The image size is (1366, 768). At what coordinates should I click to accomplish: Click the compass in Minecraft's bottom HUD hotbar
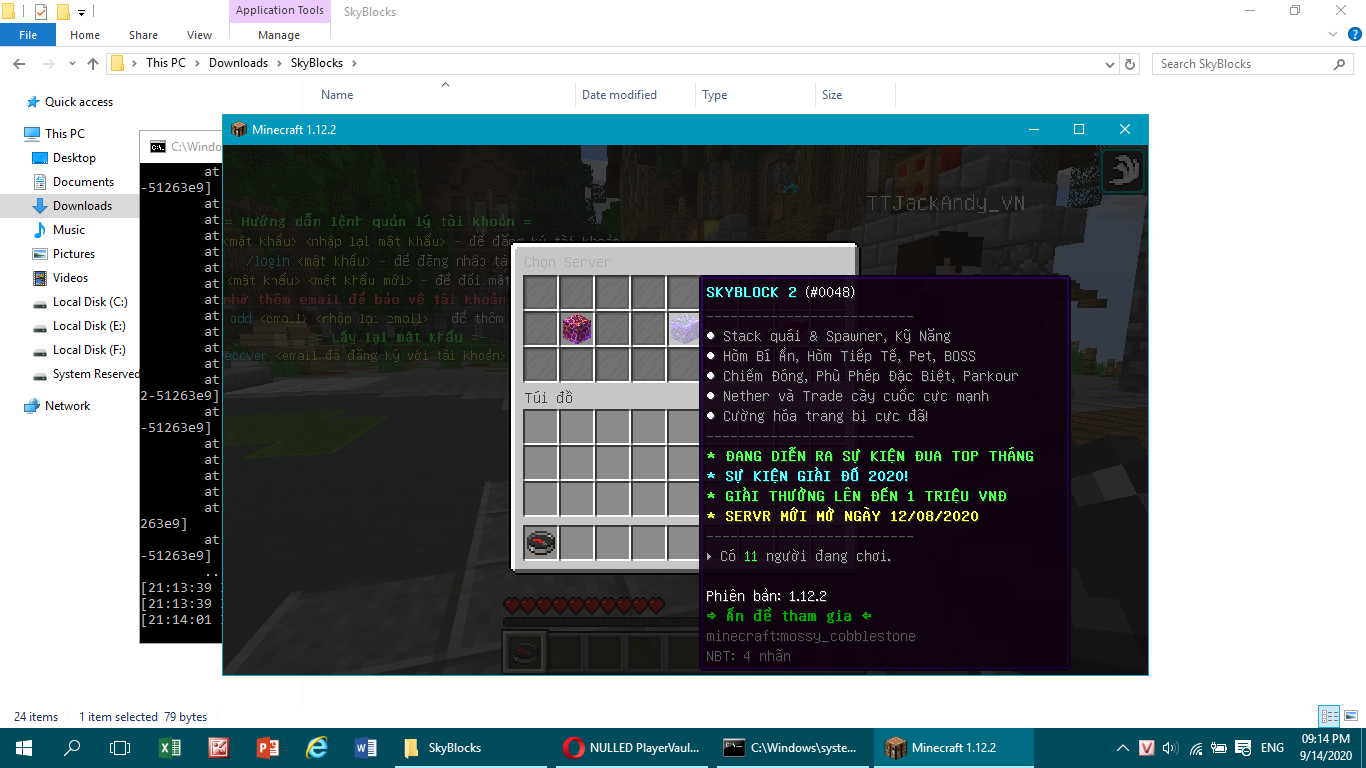tap(527, 651)
